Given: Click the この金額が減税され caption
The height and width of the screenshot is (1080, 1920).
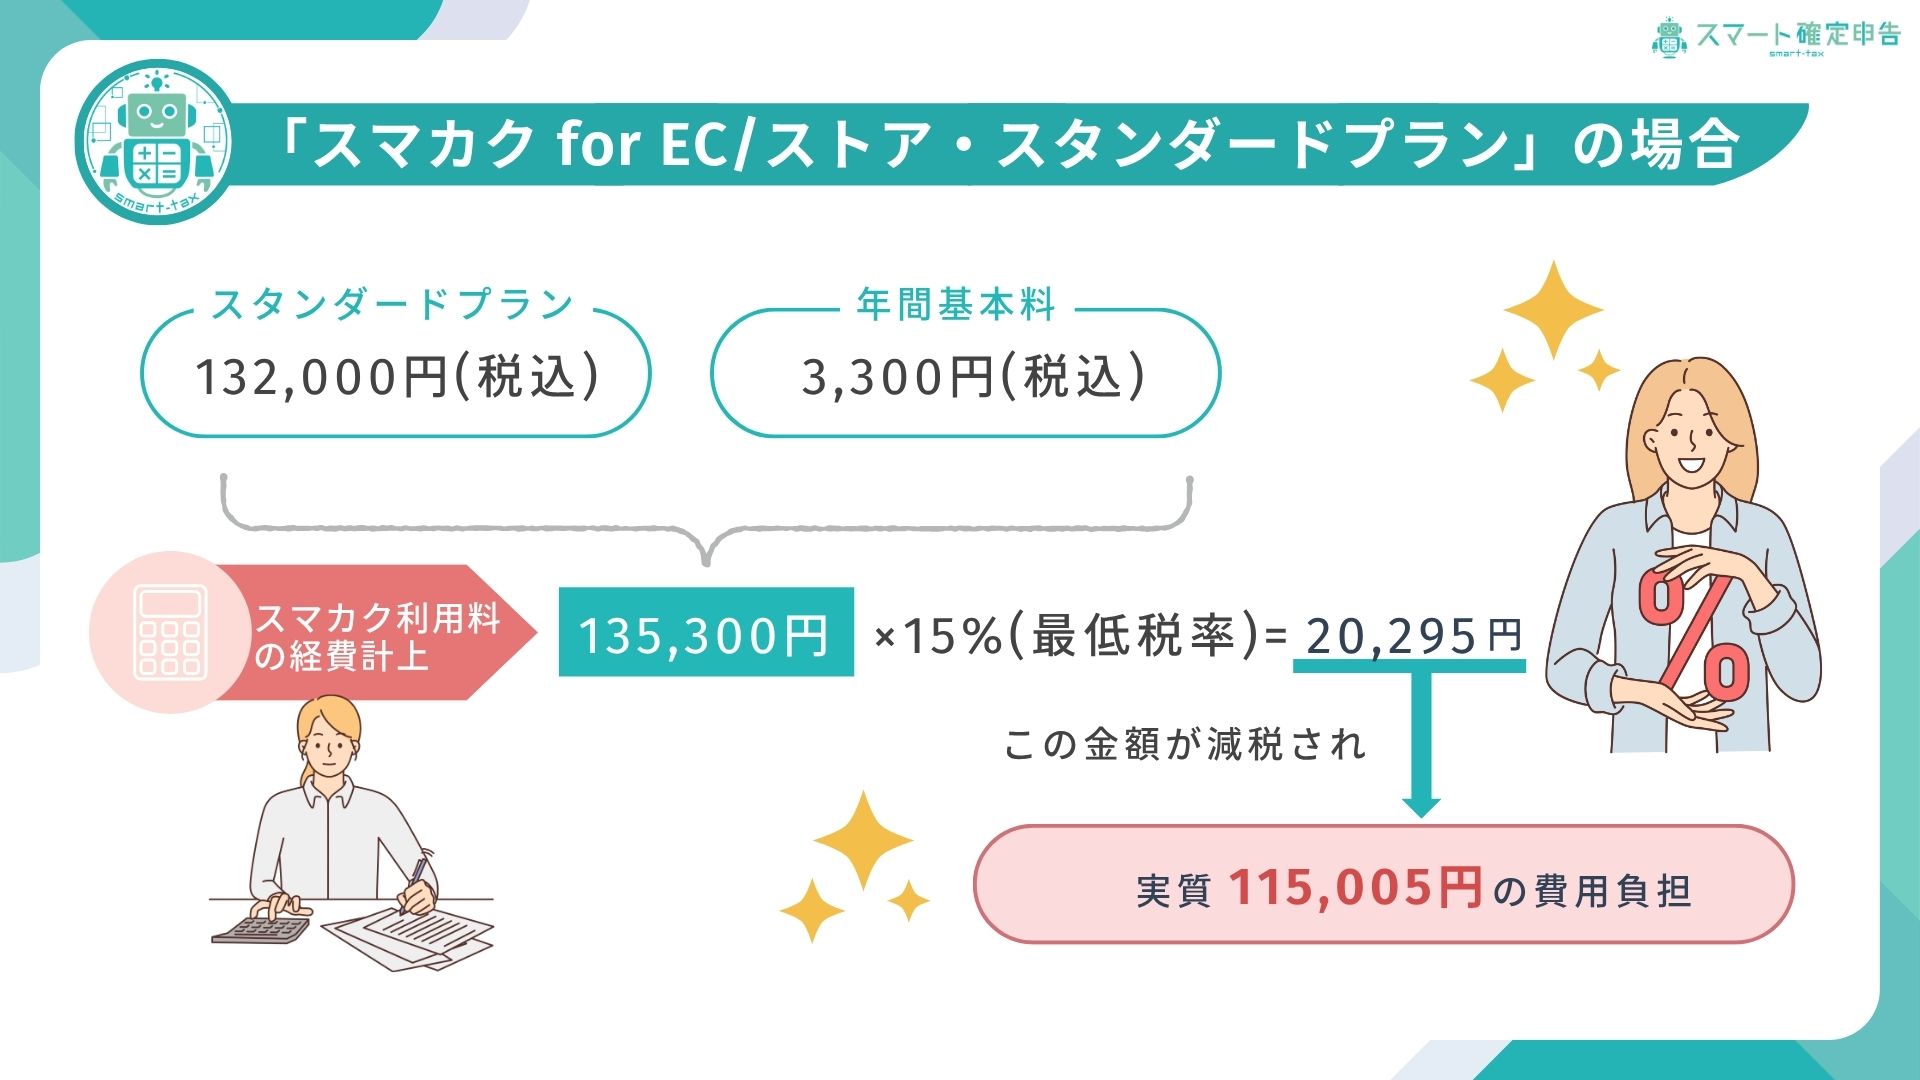Looking at the screenshot, I should pyautogui.click(x=1185, y=744).
